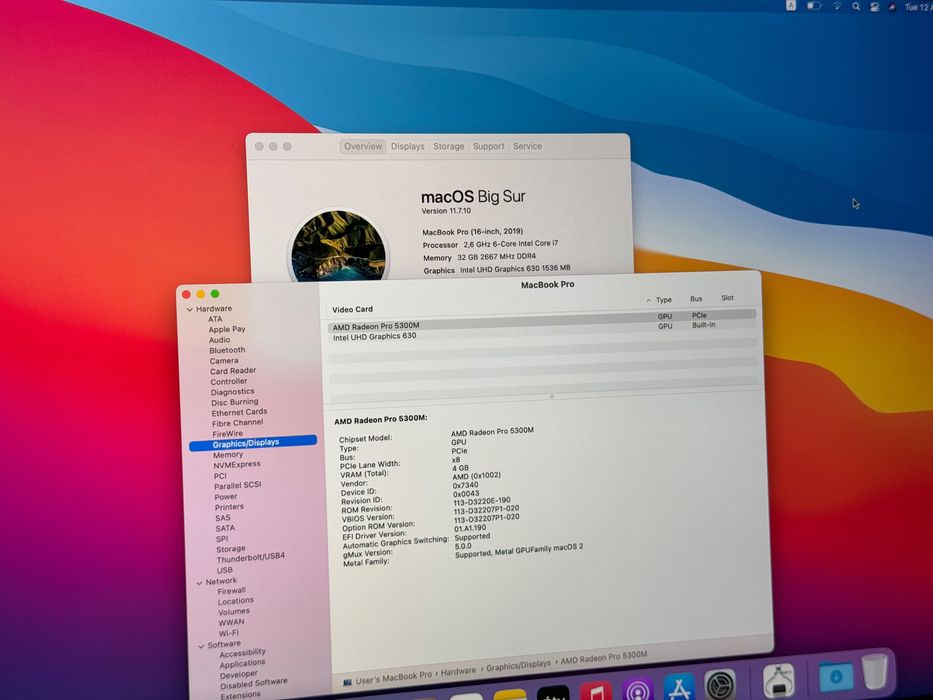Collapse the Network section in sidebar

pos(199,583)
